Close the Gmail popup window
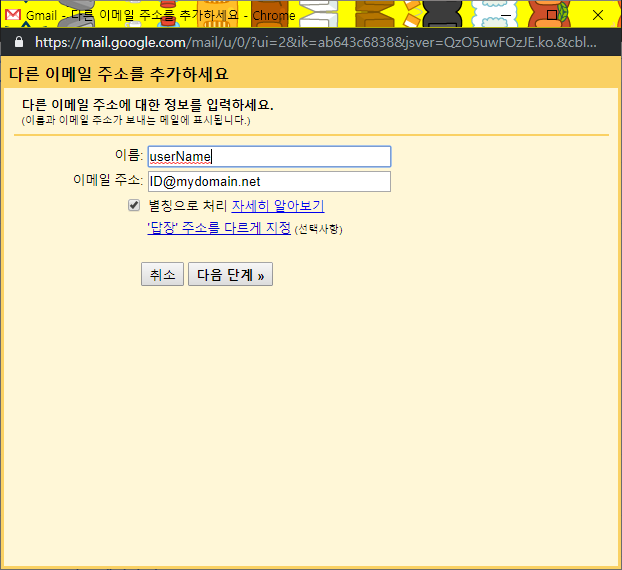Image resolution: width=622 pixels, height=570 pixels. click(598, 15)
